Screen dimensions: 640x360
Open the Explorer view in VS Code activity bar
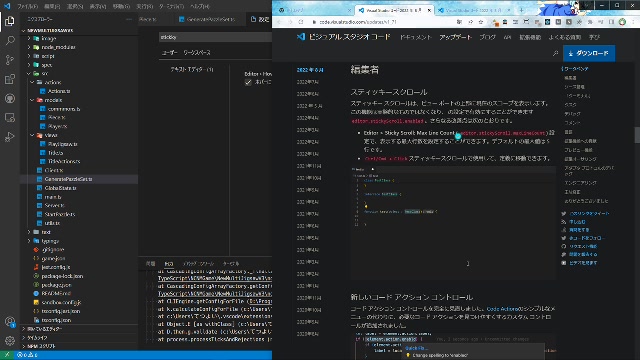pyautogui.click(x=10, y=21)
